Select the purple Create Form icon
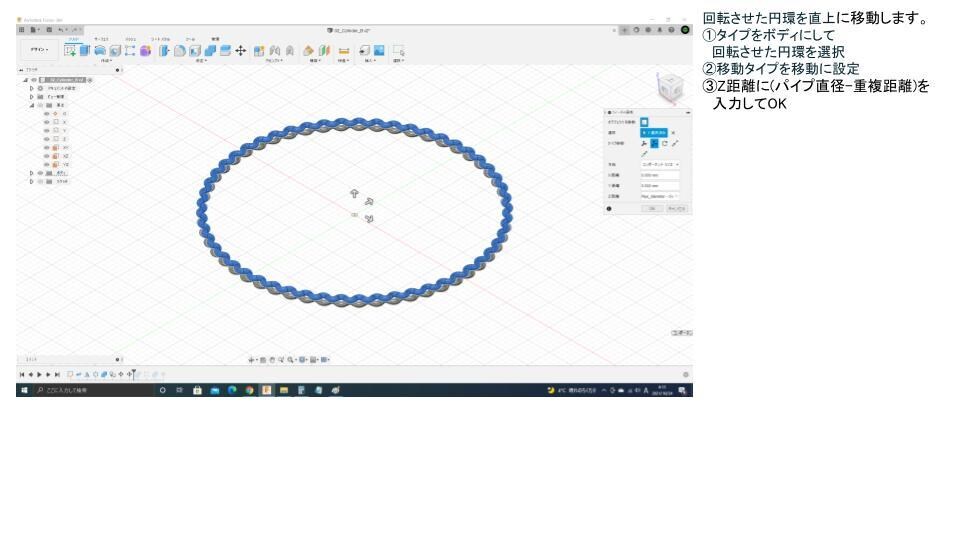This screenshot has width=960, height=540. tap(145, 51)
